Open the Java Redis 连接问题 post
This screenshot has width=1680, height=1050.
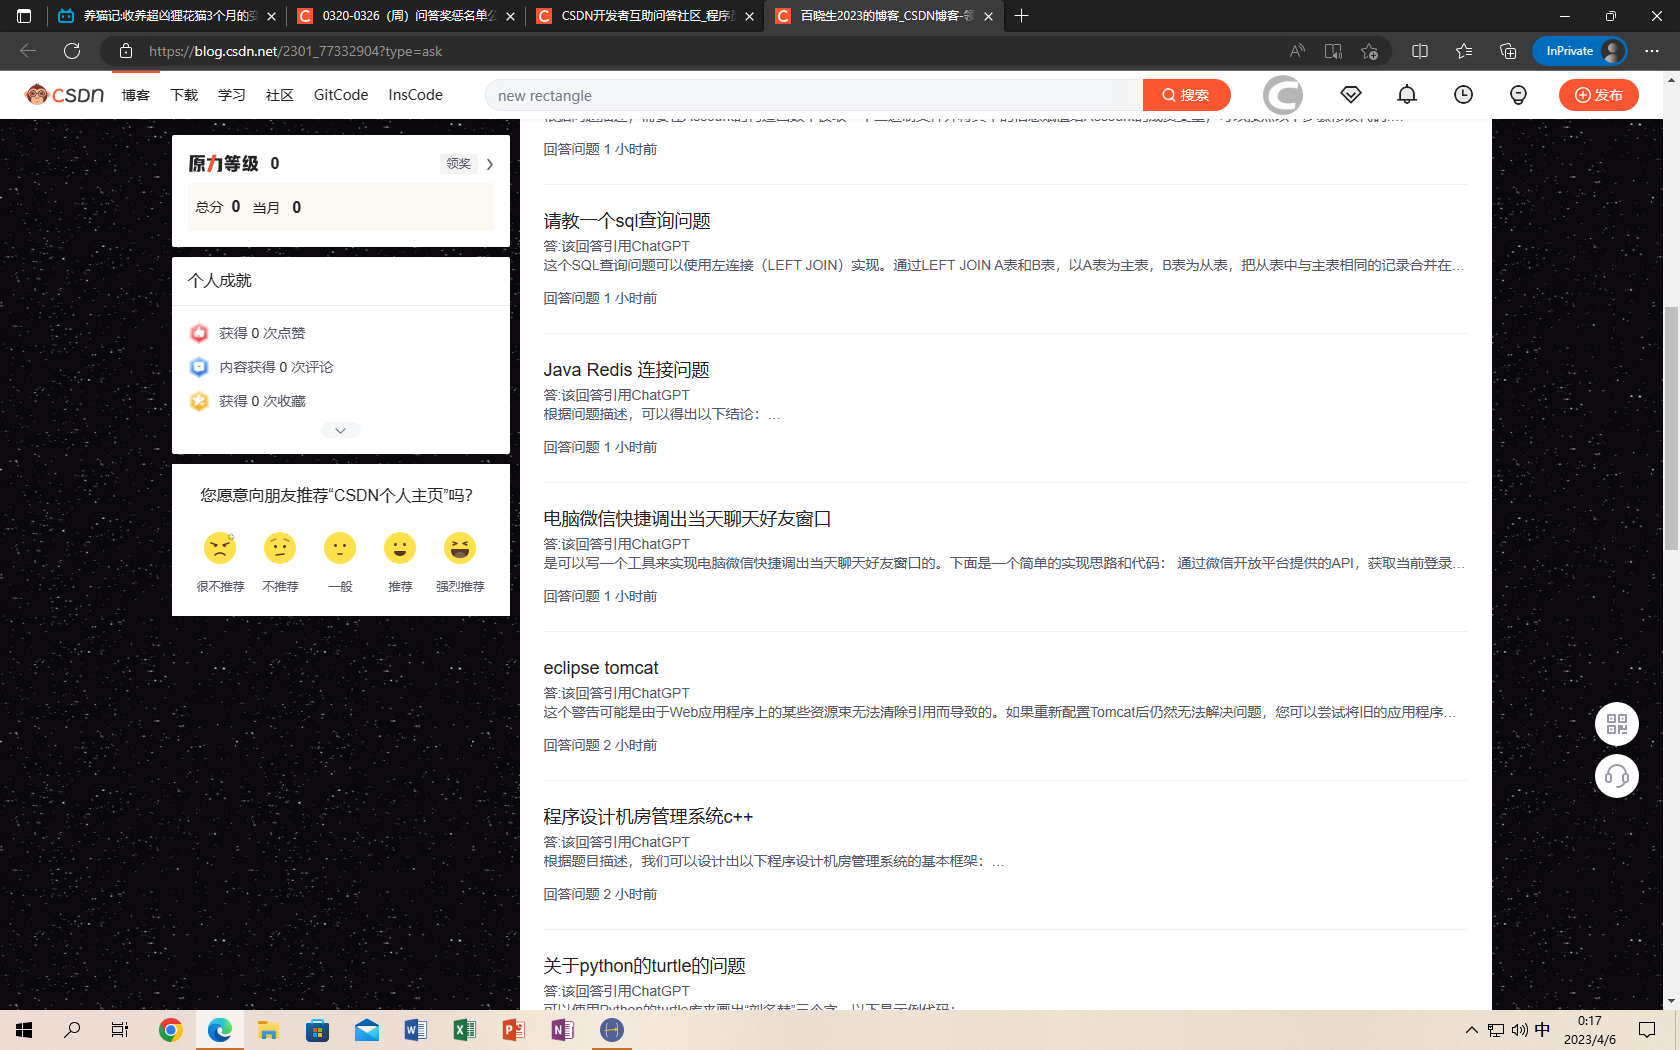click(626, 370)
